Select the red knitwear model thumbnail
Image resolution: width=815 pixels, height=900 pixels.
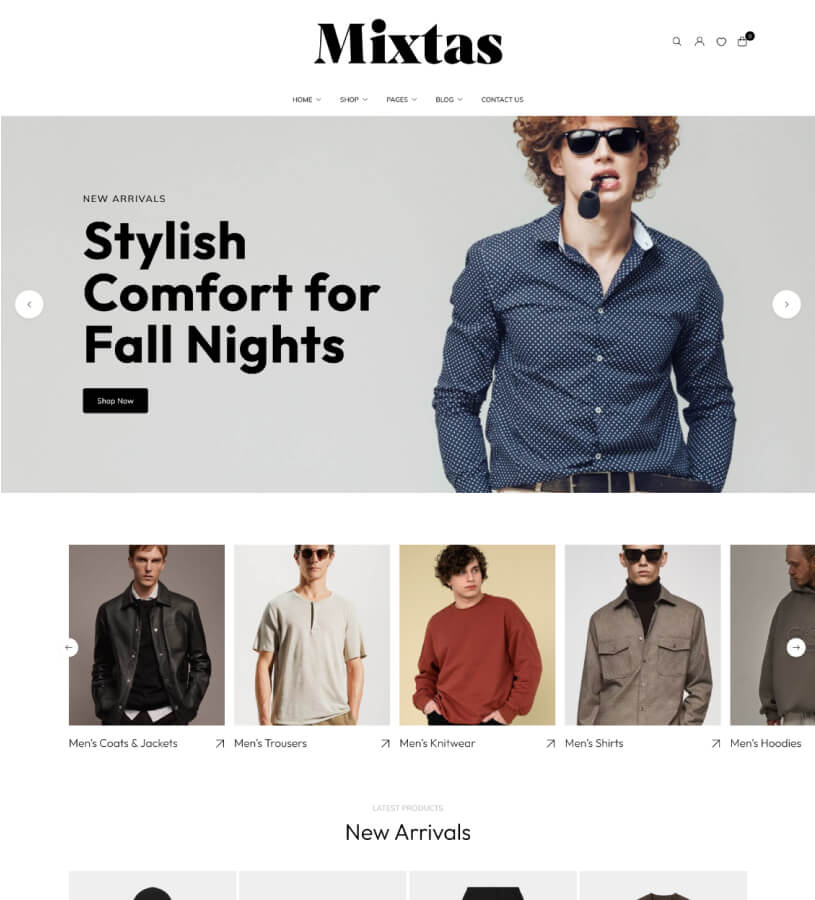tap(477, 635)
